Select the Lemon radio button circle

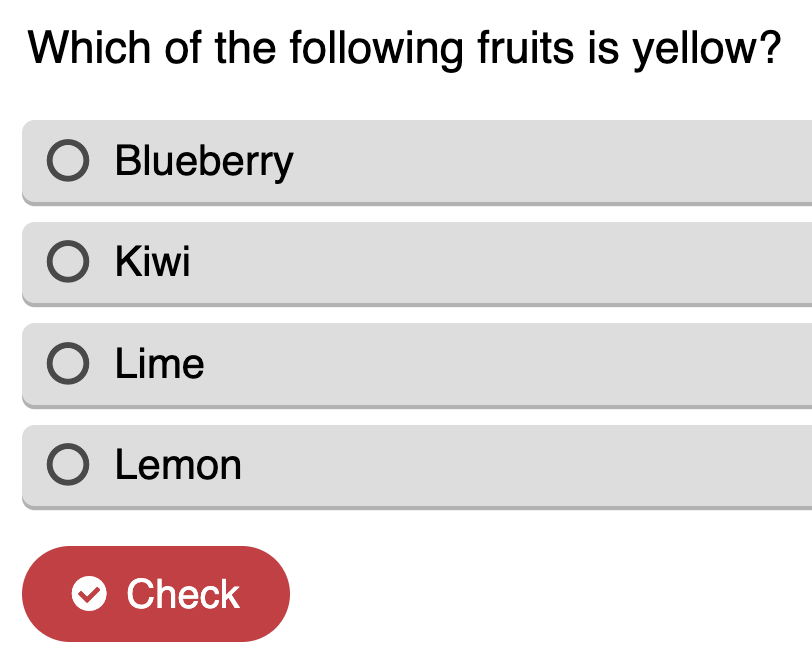click(x=68, y=464)
